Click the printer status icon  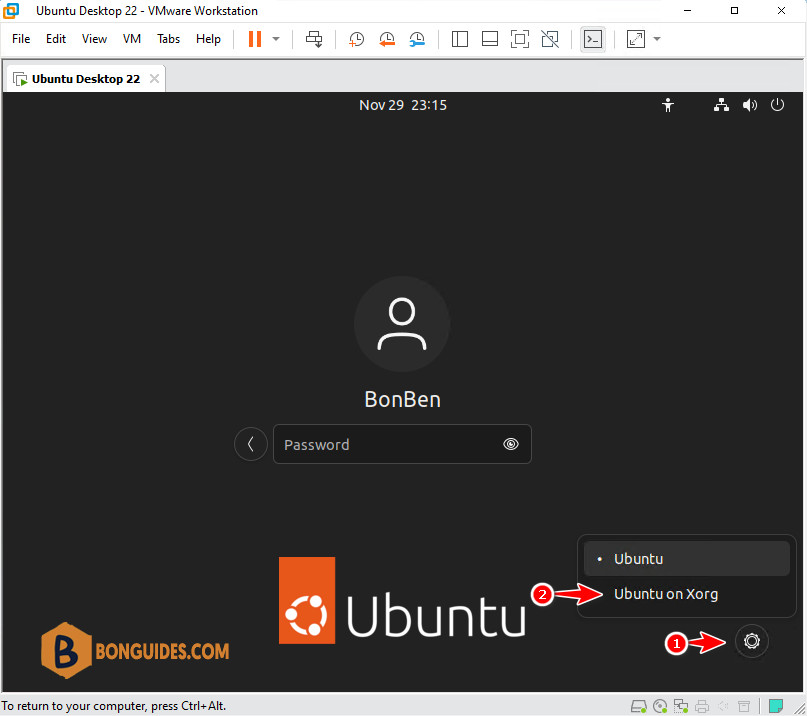click(x=702, y=706)
